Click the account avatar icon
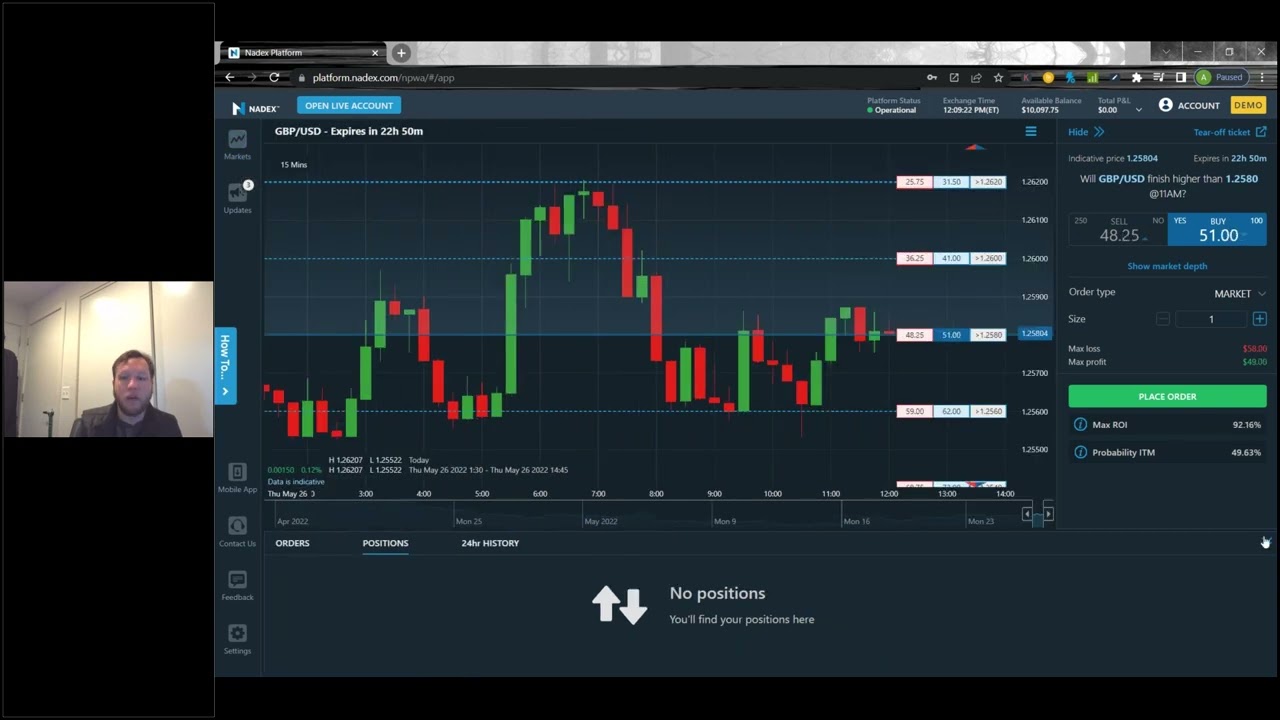 (1165, 105)
